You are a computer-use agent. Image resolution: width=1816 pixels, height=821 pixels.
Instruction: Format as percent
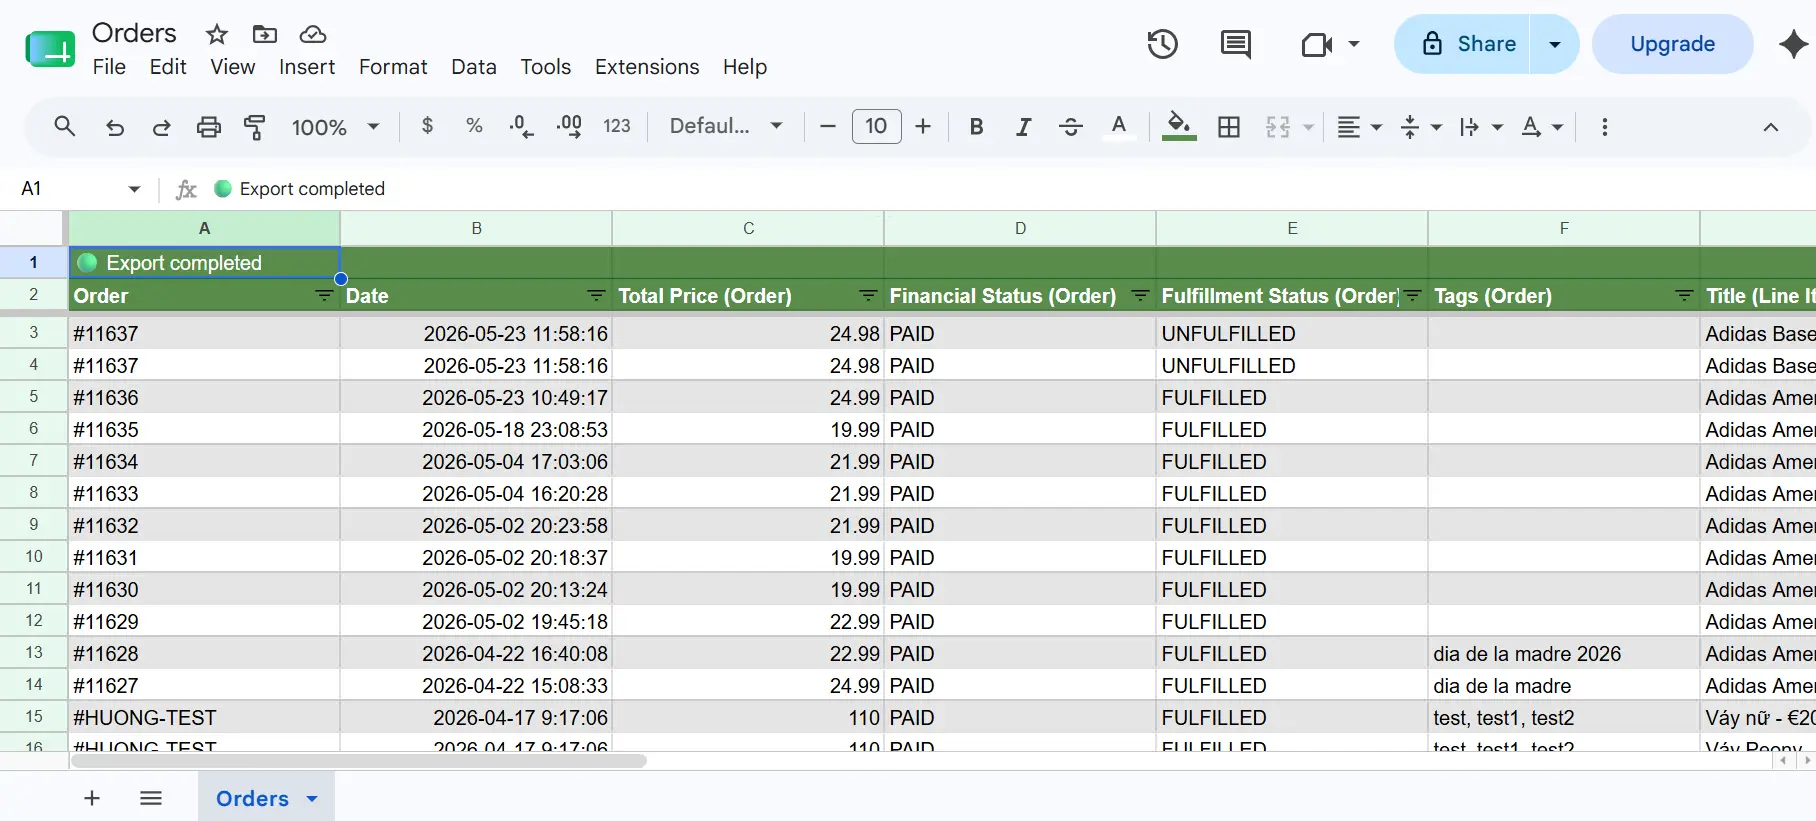(474, 126)
